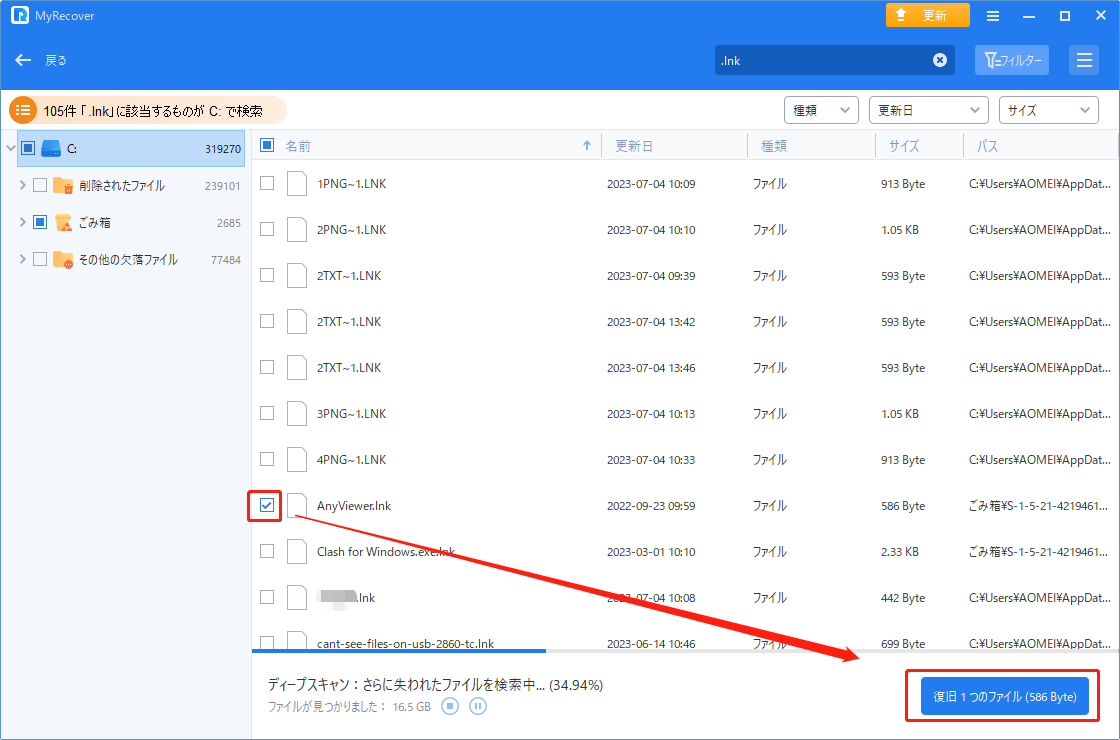Uncheck the AnyViewer.lnk checkbox
Screen dimensions: 1120x740
point(267,506)
